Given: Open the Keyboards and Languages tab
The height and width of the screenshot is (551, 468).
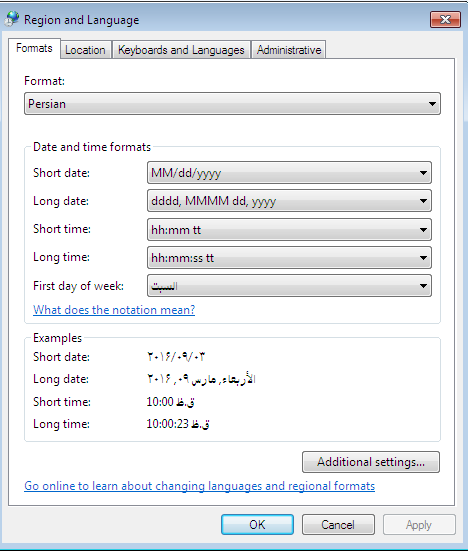Looking at the screenshot, I should (x=181, y=50).
